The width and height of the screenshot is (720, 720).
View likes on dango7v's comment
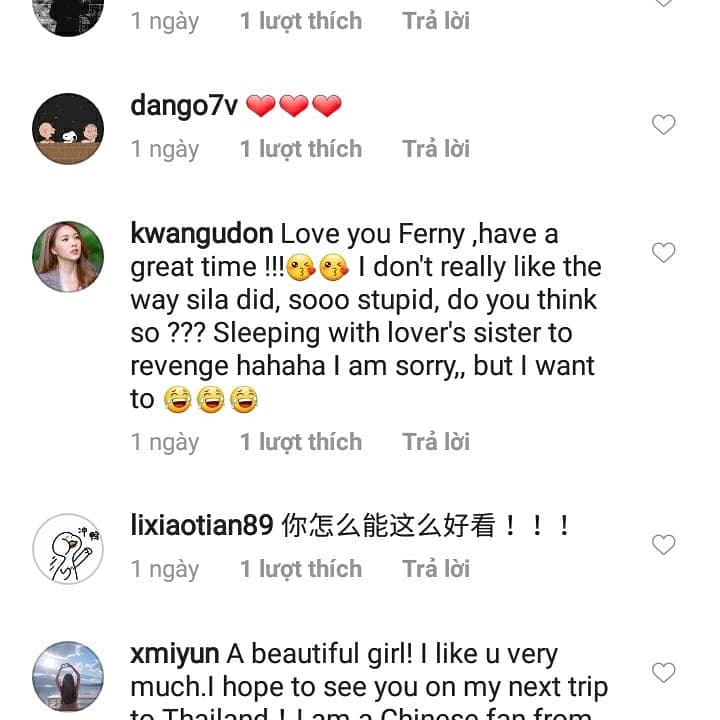point(300,149)
